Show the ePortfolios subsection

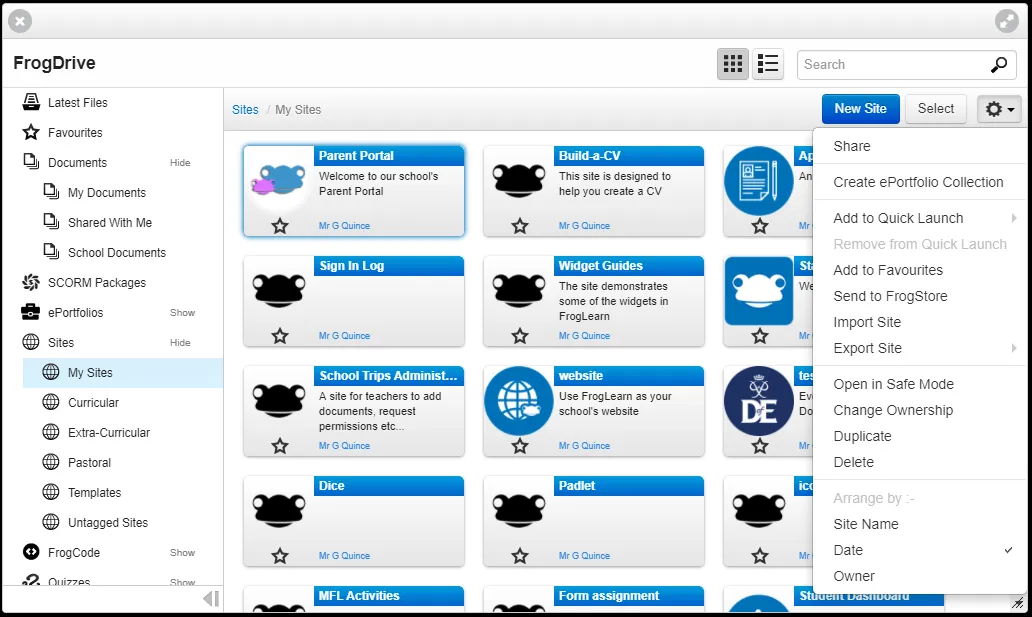[182, 313]
